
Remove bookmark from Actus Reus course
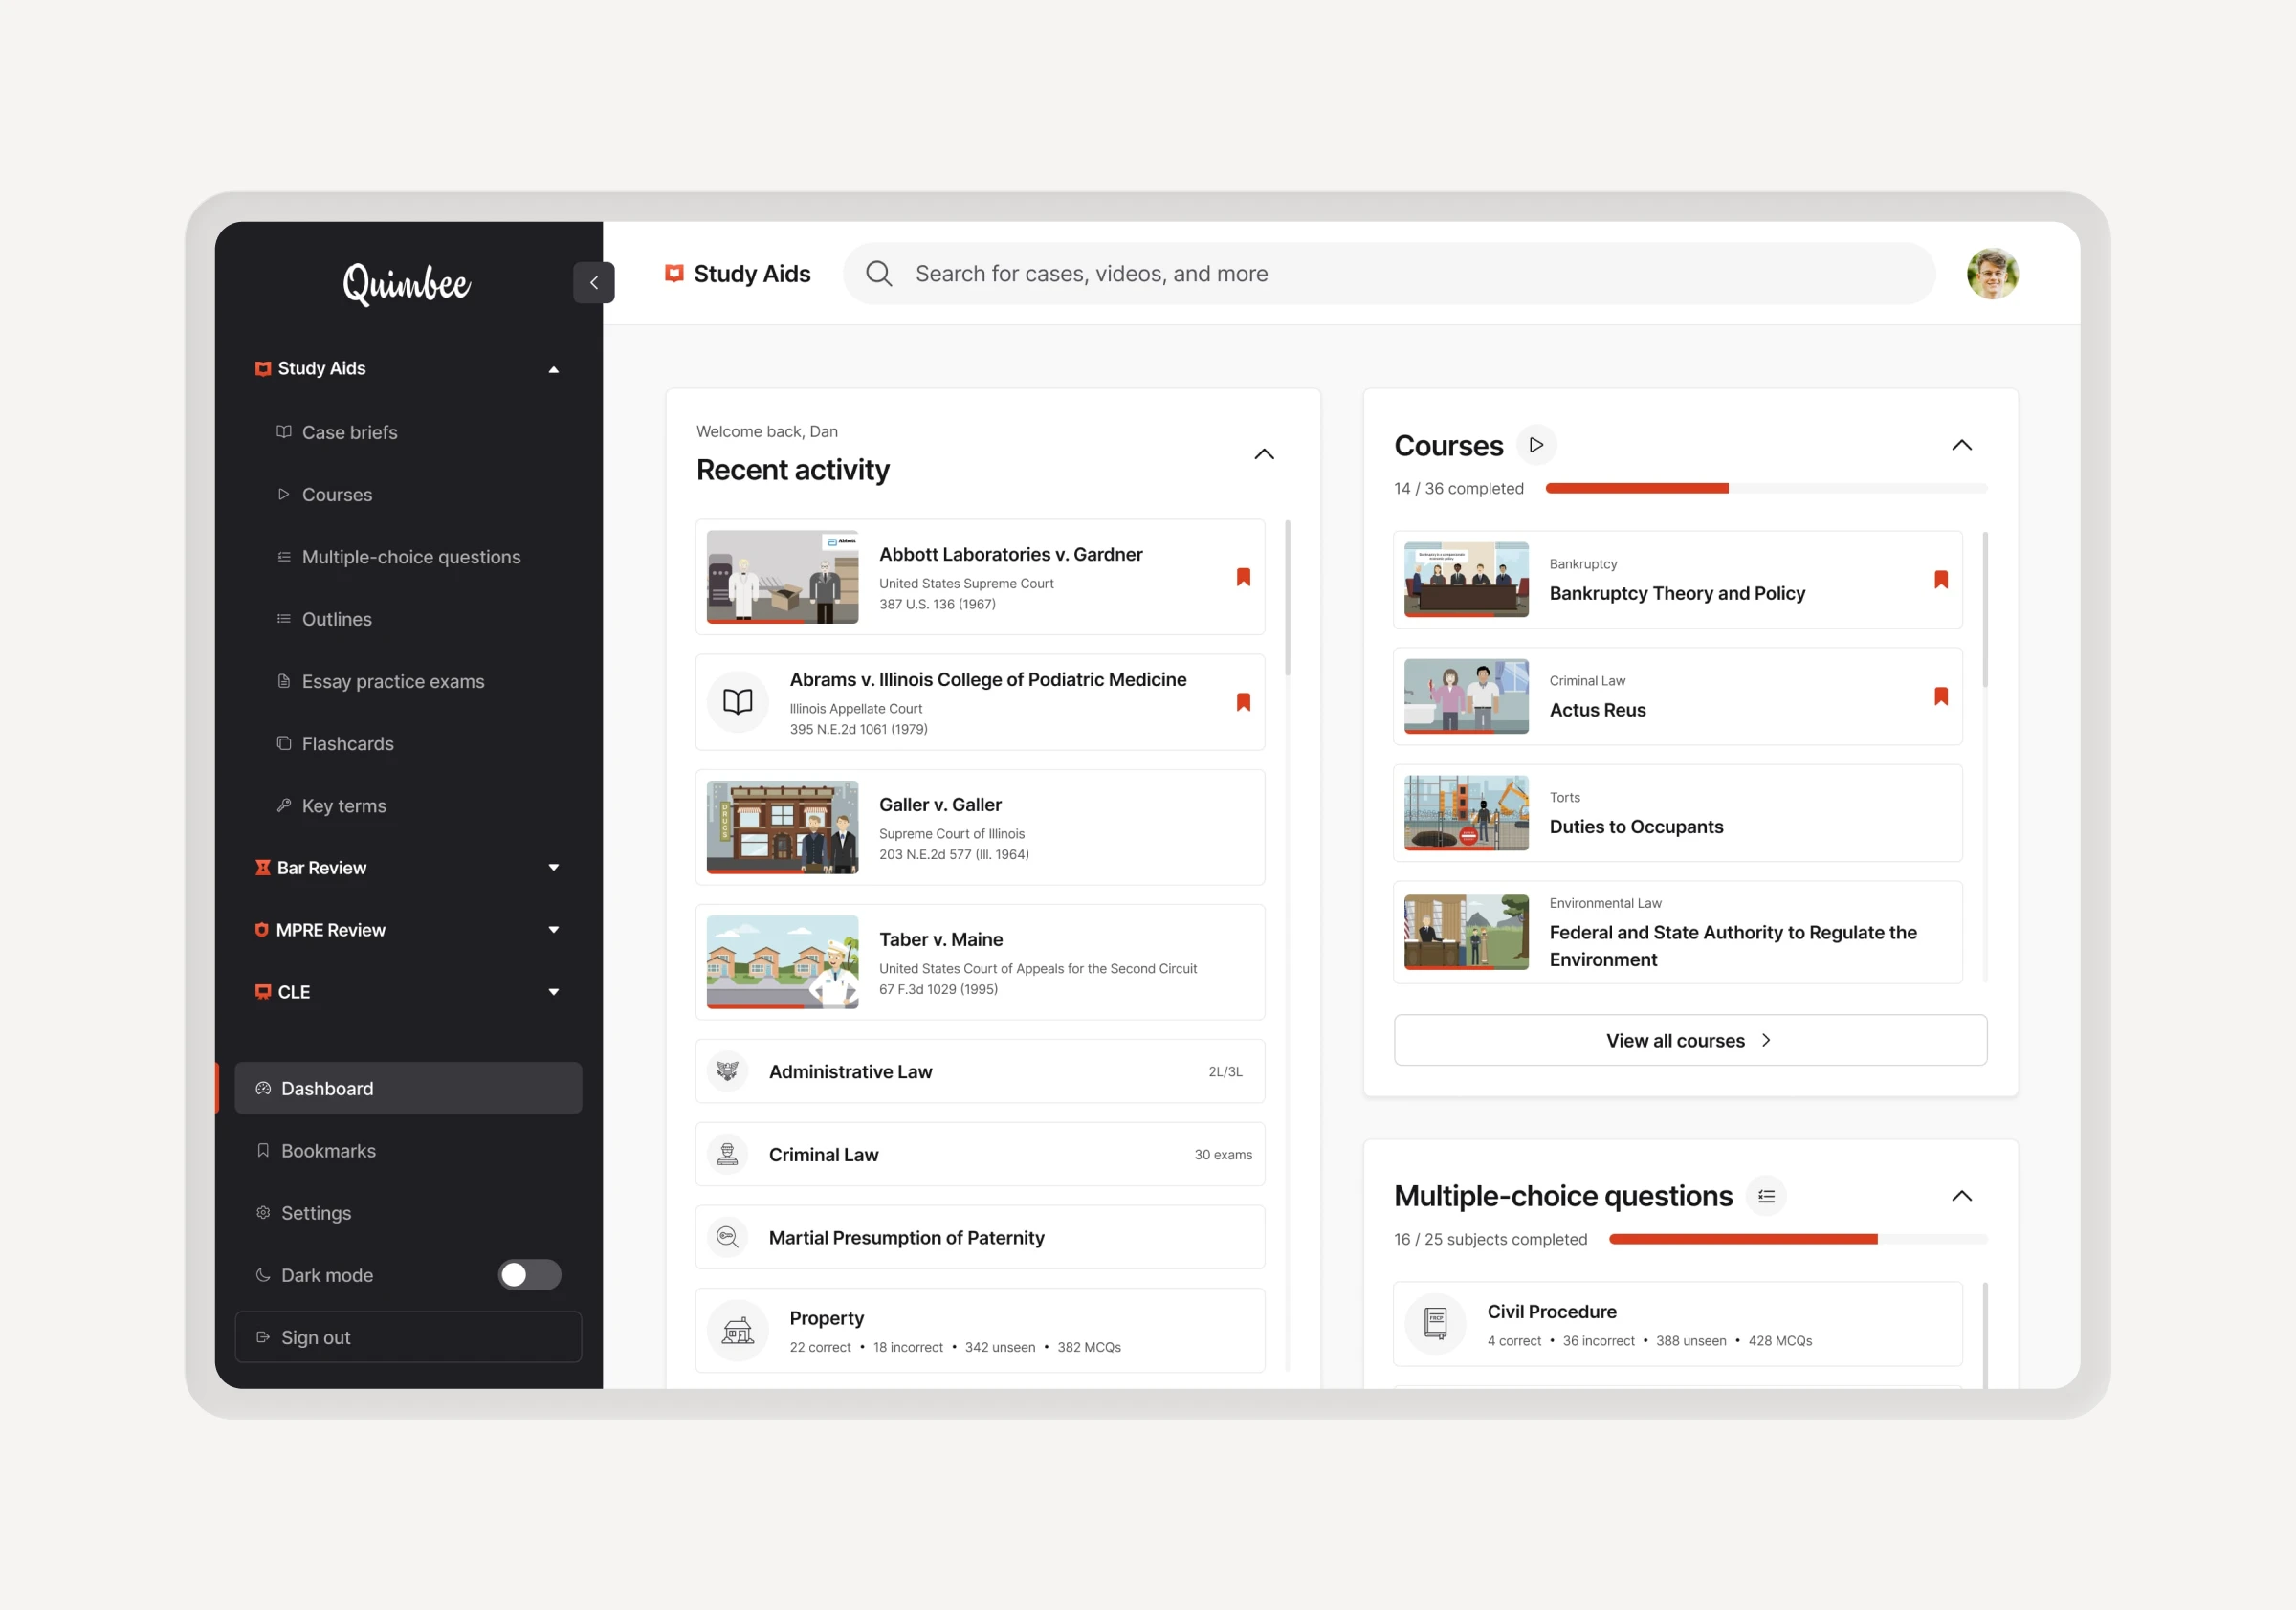click(1940, 696)
